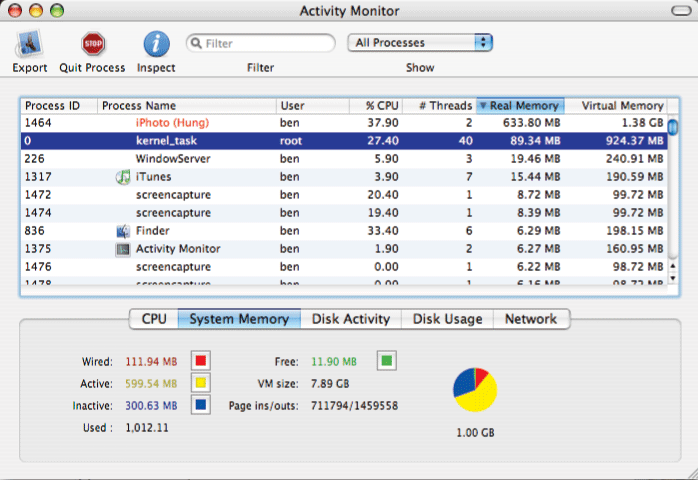The image size is (698, 480).
Task: Click the scrollbar down arrow in process list
Action: click(x=673, y=278)
